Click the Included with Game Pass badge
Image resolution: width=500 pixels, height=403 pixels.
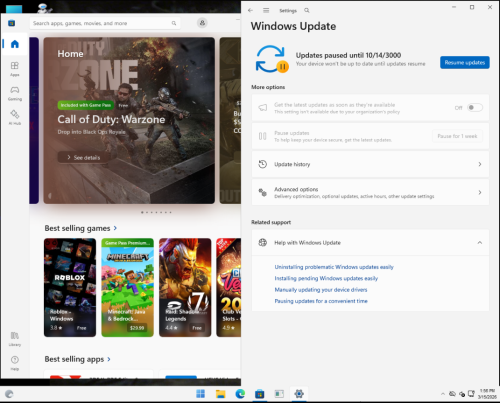(x=86, y=105)
